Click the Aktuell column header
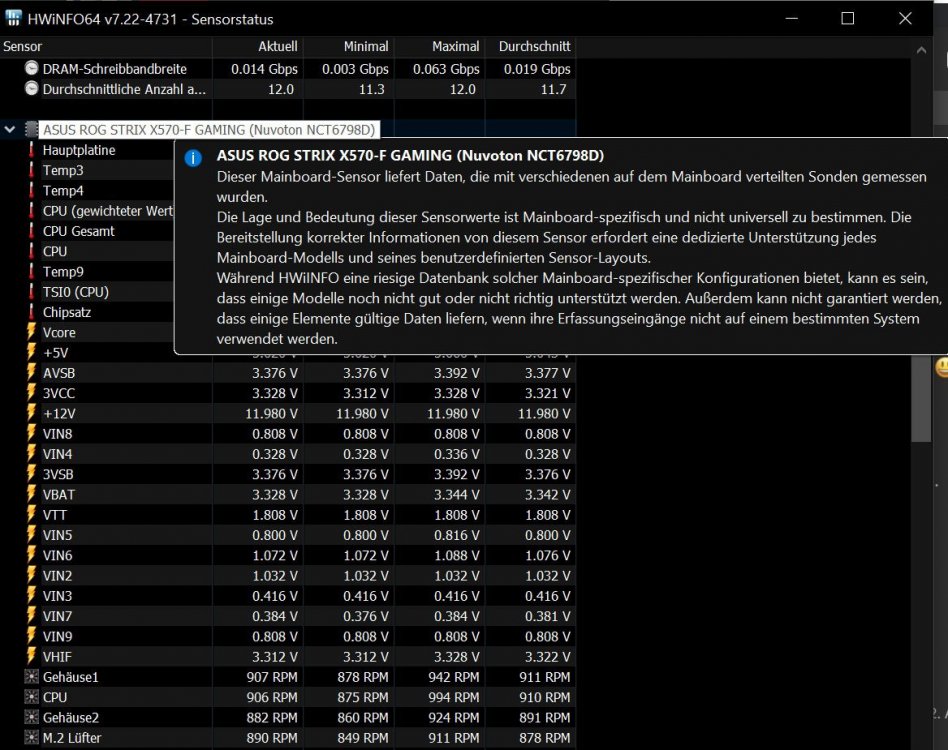Screen dimensions: 948x750 click(x=258, y=47)
